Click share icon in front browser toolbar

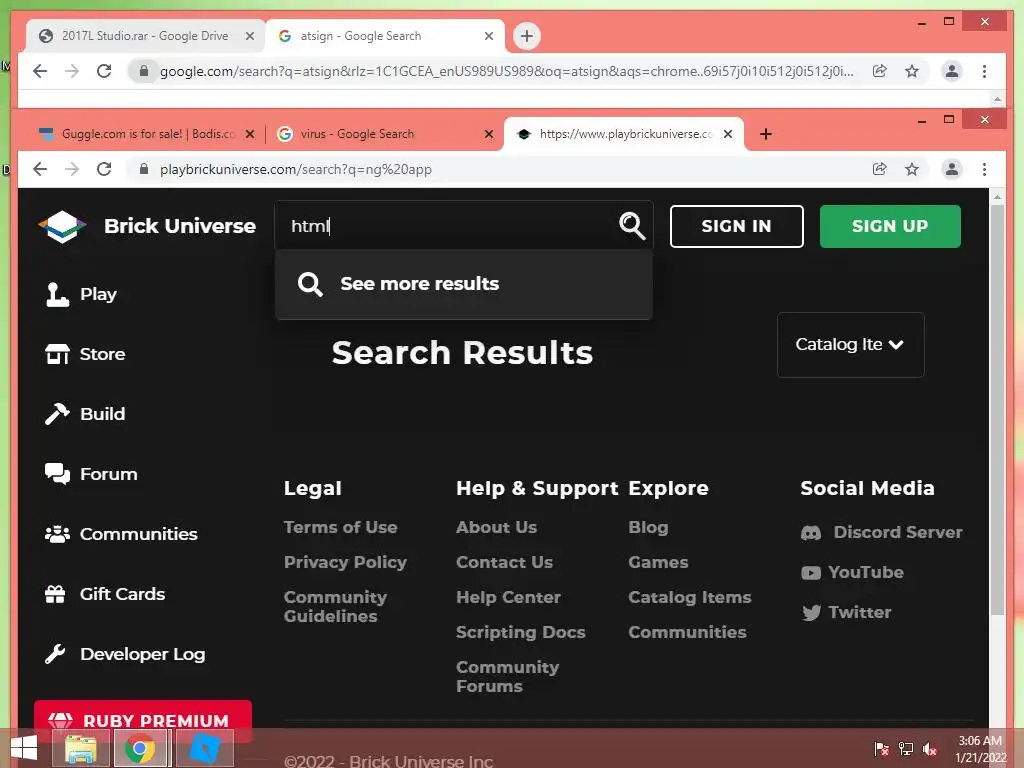[x=880, y=169]
